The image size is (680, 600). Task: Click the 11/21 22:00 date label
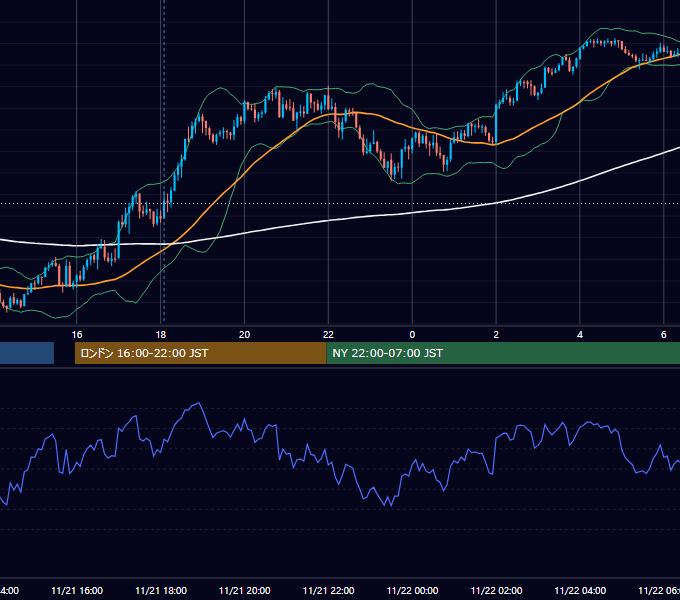coord(328,590)
